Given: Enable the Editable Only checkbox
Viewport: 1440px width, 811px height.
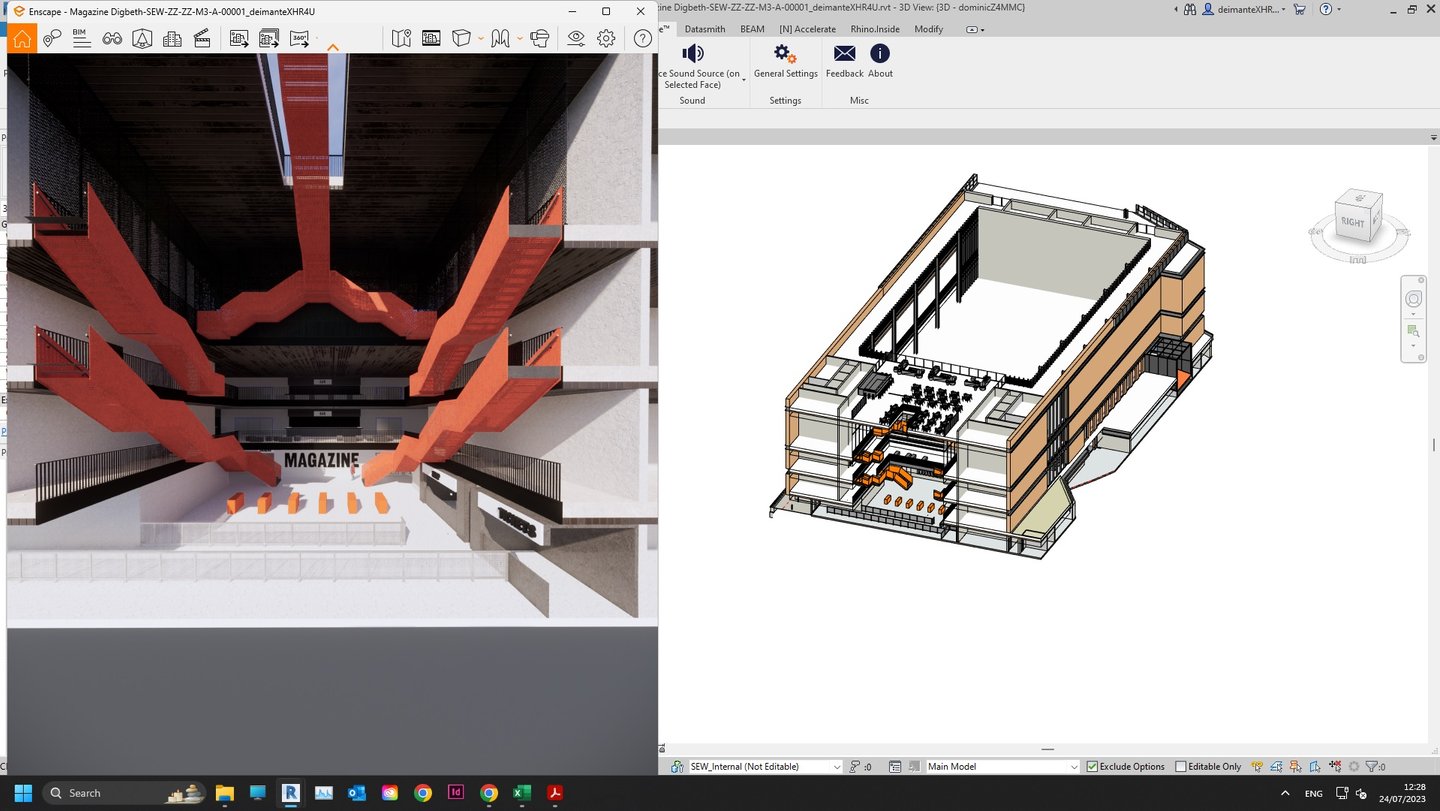Looking at the screenshot, I should (1181, 767).
